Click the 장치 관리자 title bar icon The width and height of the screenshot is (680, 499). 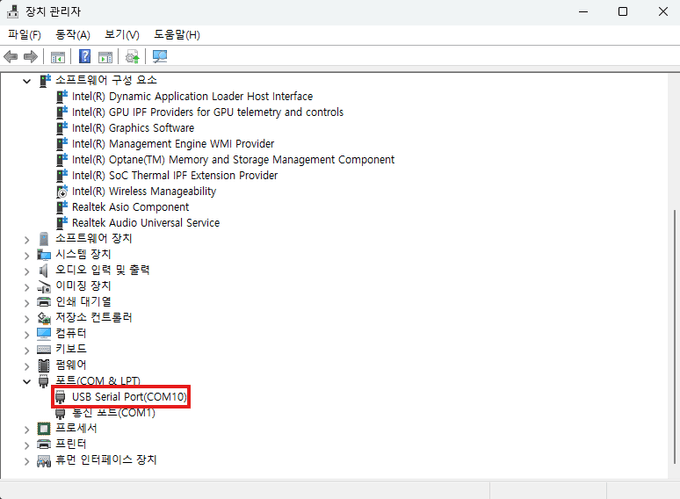tap(13, 11)
